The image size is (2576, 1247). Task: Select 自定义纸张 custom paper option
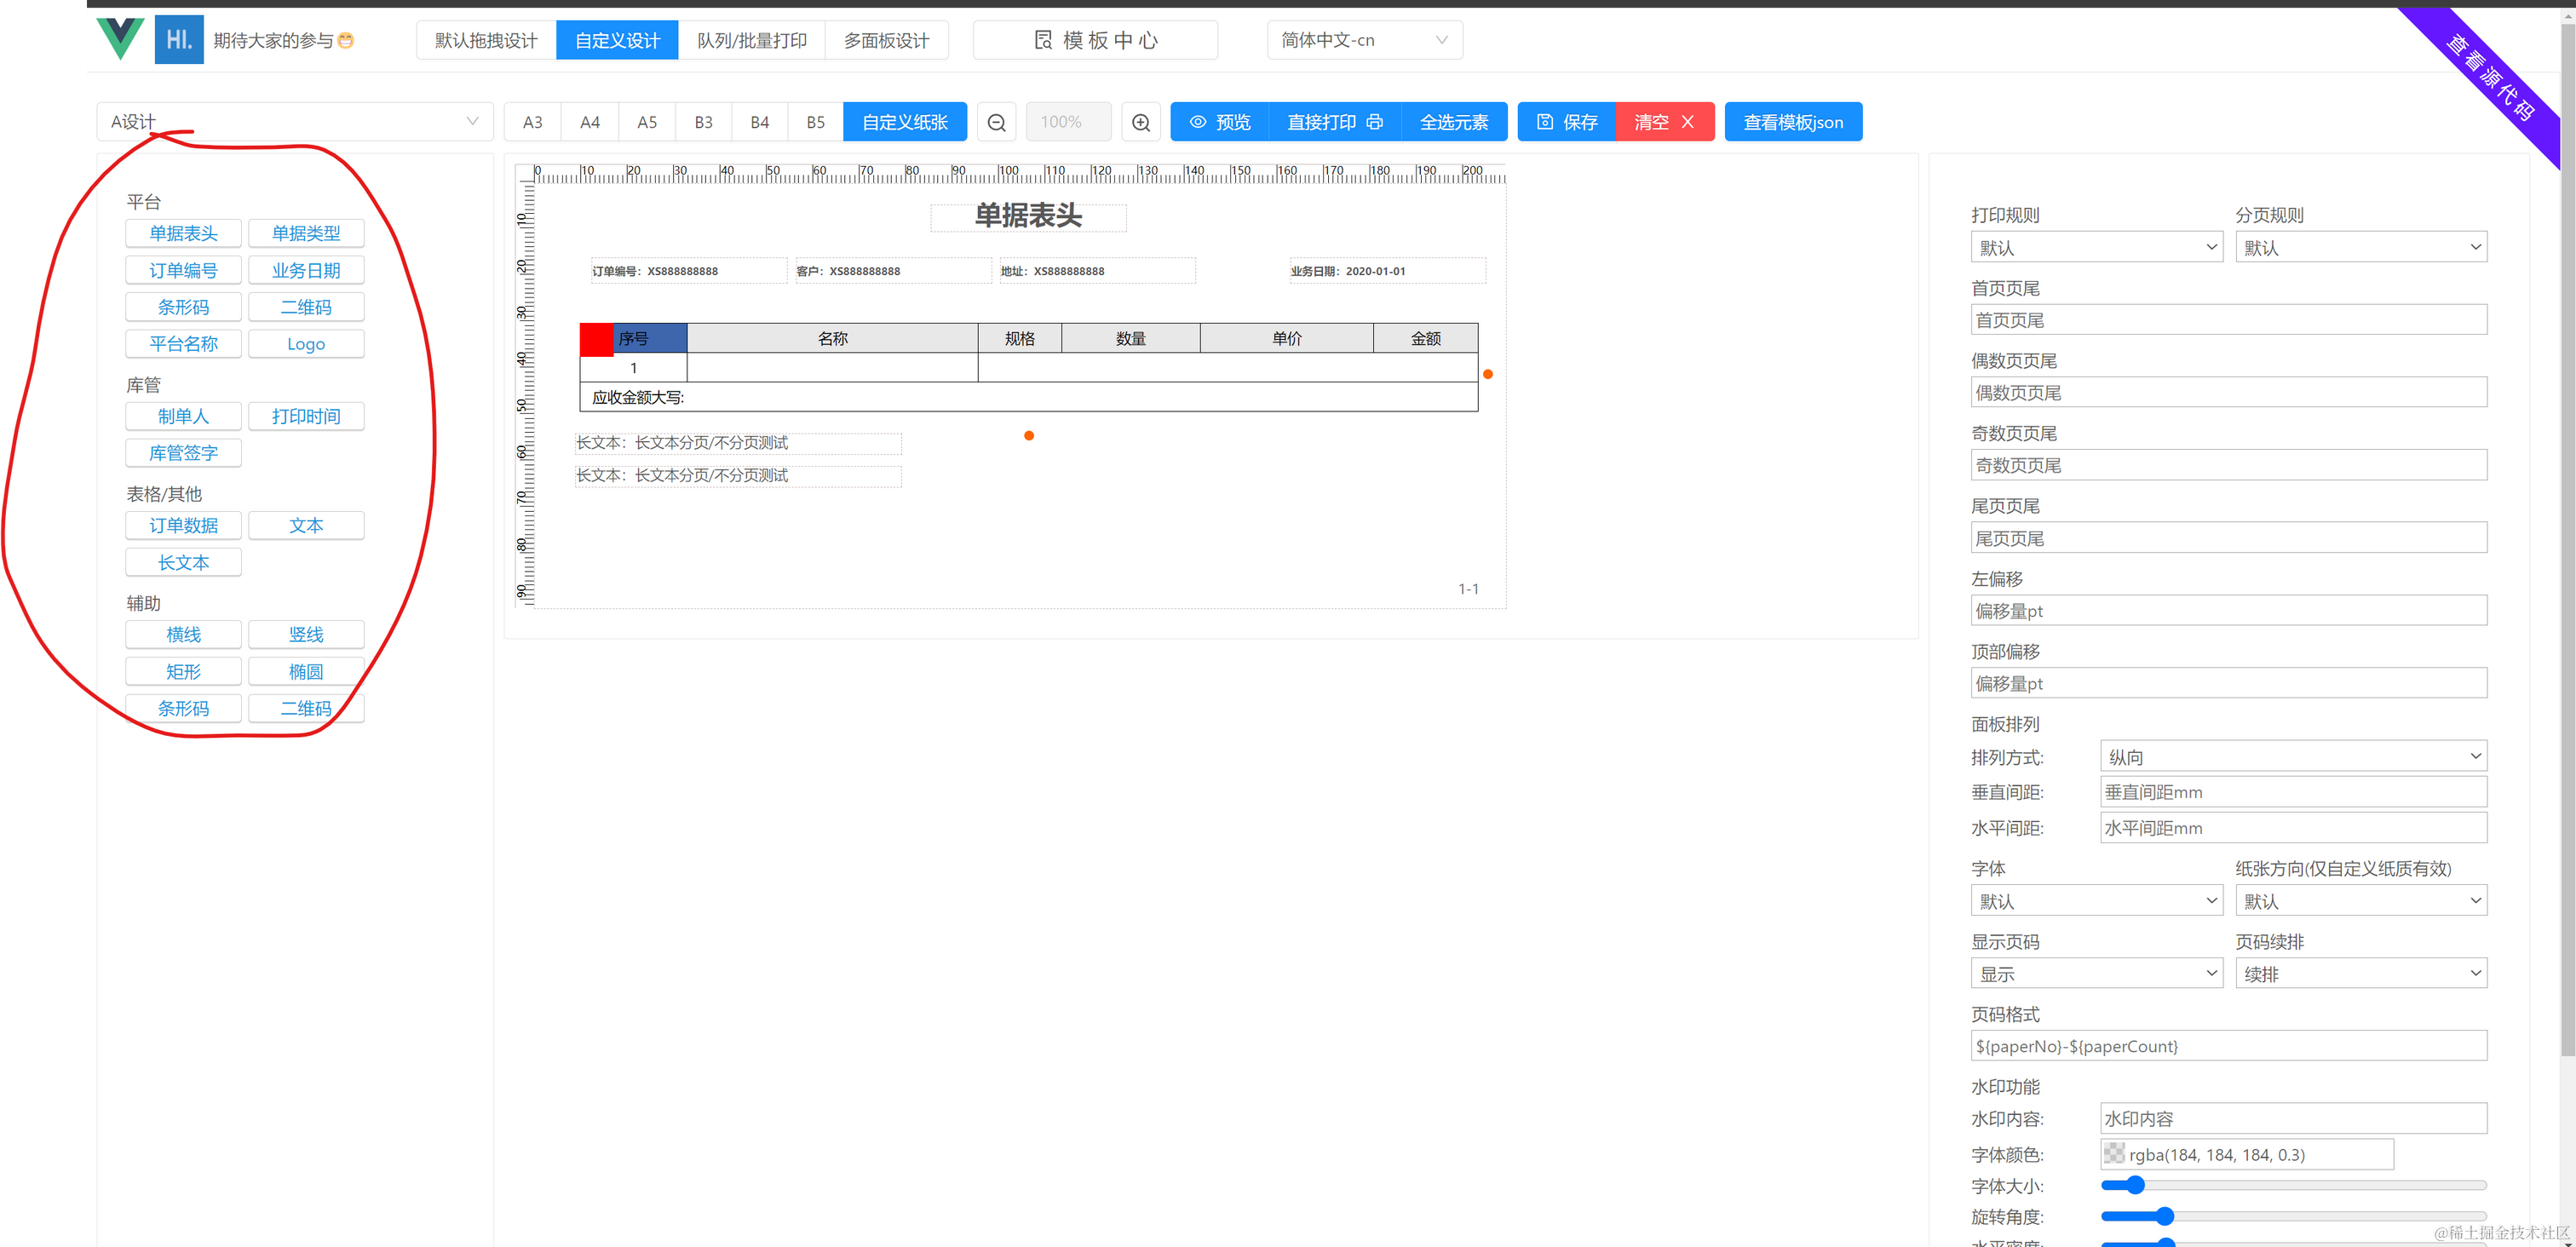[x=904, y=122]
